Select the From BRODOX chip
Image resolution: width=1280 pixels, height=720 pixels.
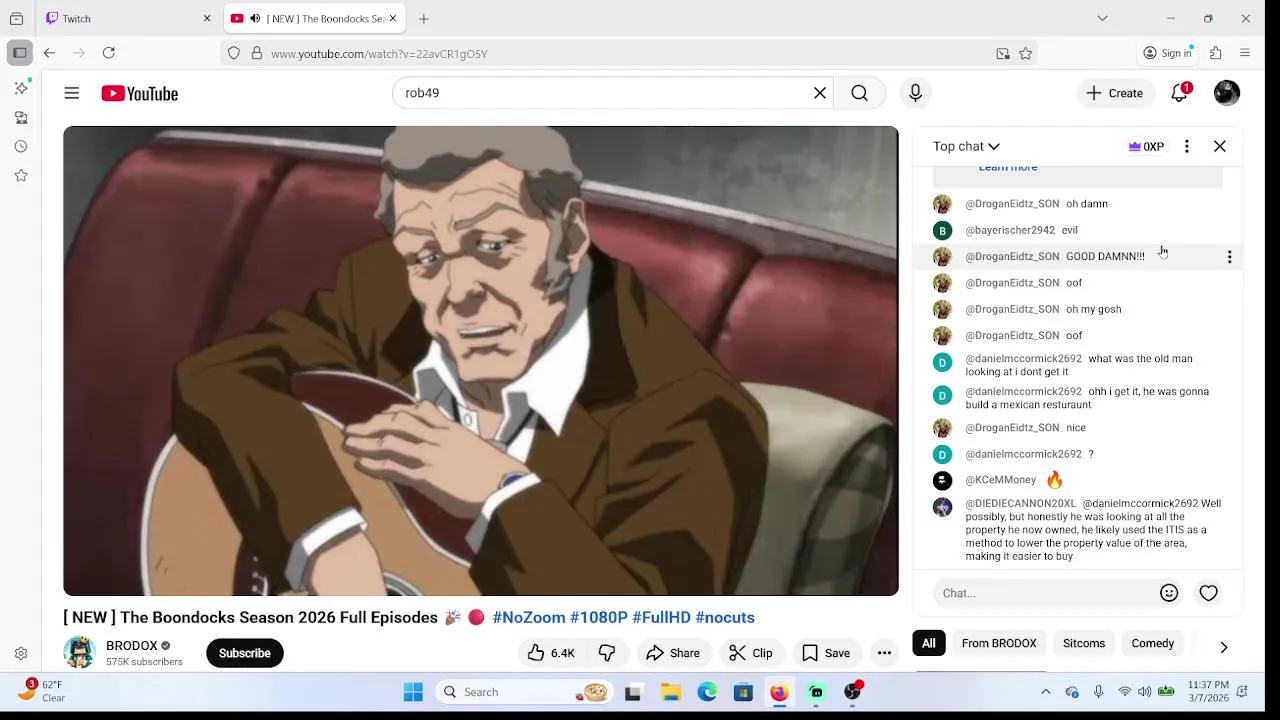999,643
